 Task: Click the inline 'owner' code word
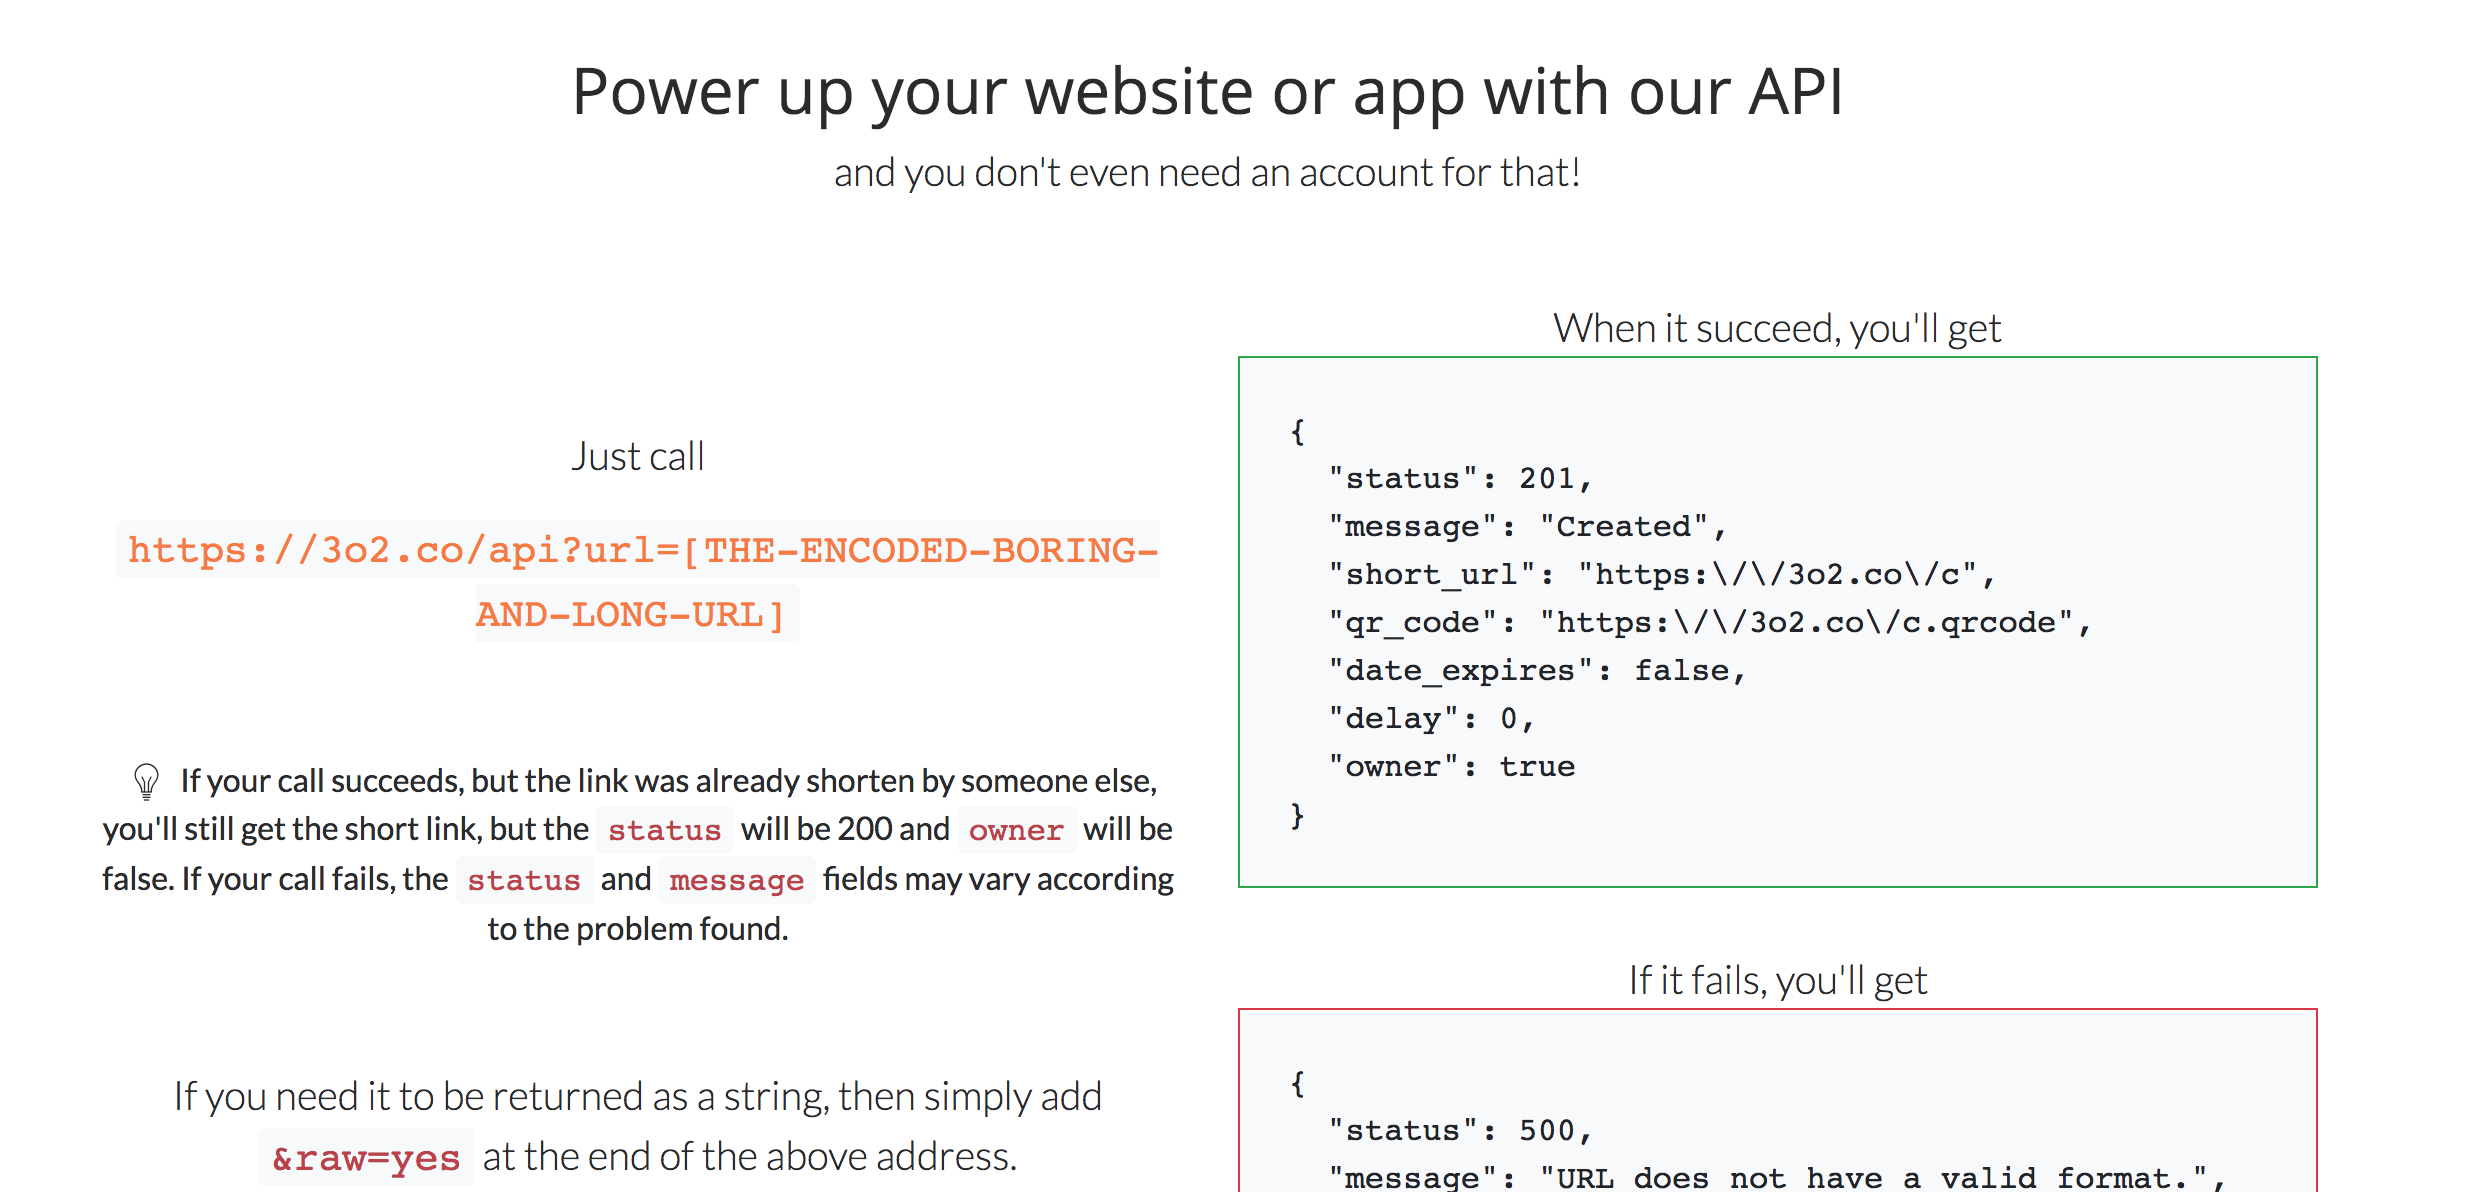1016,830
